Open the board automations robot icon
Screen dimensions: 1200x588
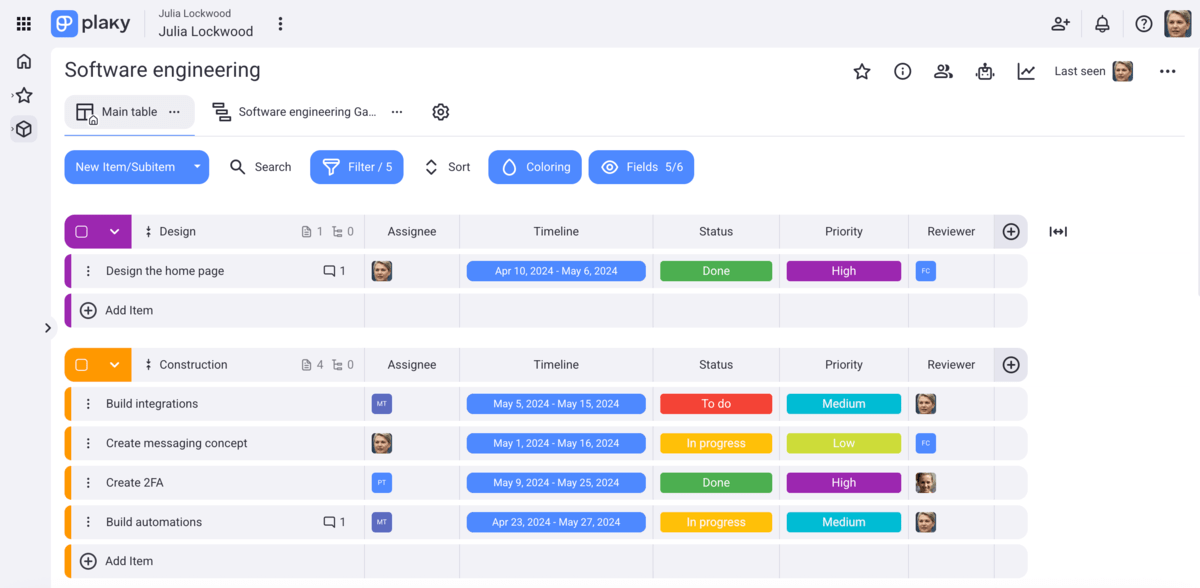(x=985, y=72)
